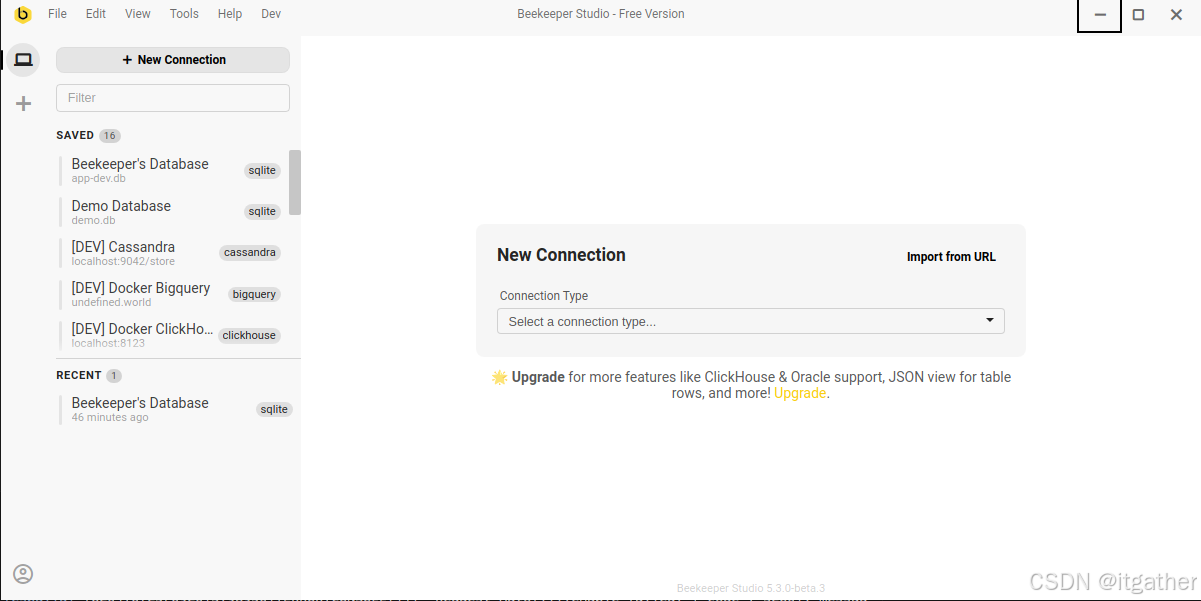Open the Help menu
This screenshot has width=1201, height=601.
click(230, 14)
